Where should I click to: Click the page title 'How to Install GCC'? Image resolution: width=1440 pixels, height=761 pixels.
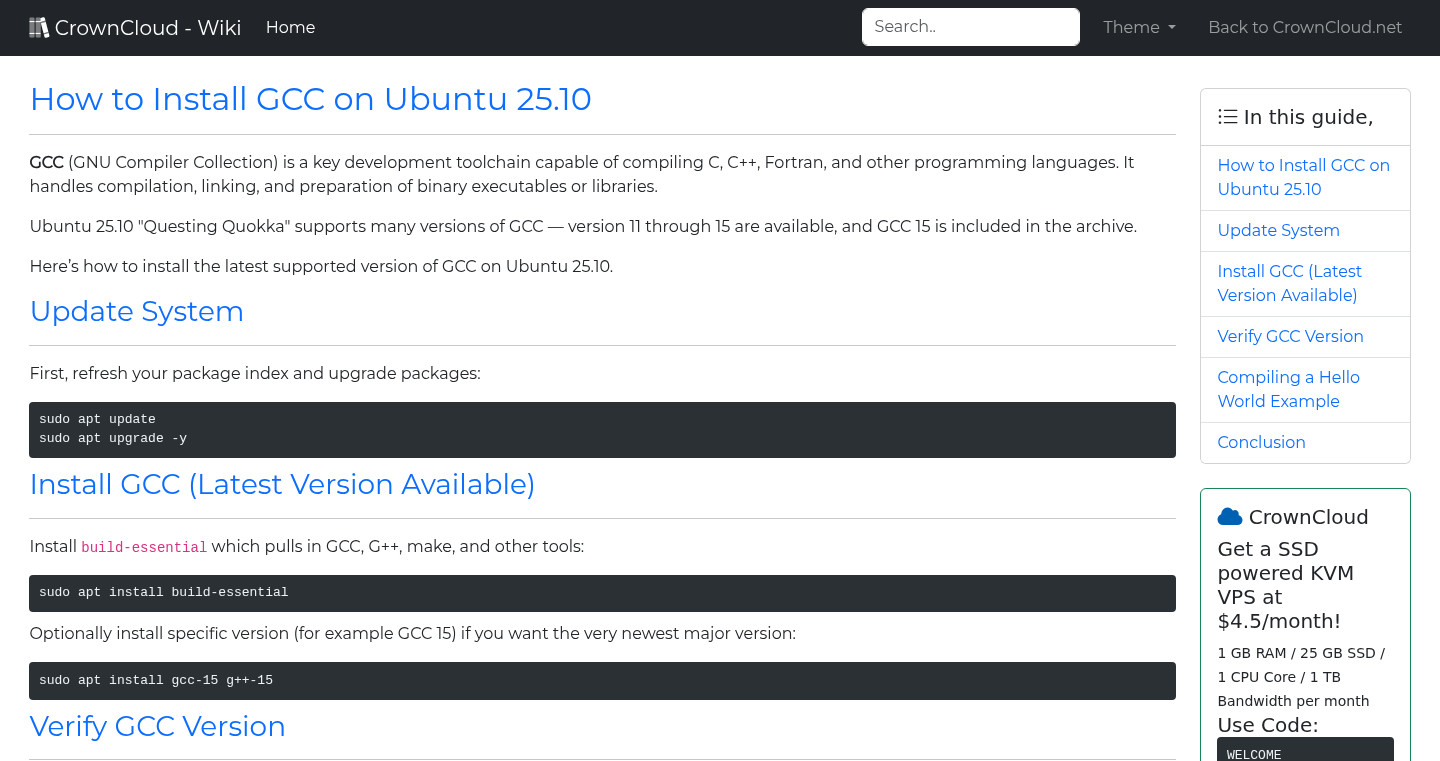click(x=310, y=99)
